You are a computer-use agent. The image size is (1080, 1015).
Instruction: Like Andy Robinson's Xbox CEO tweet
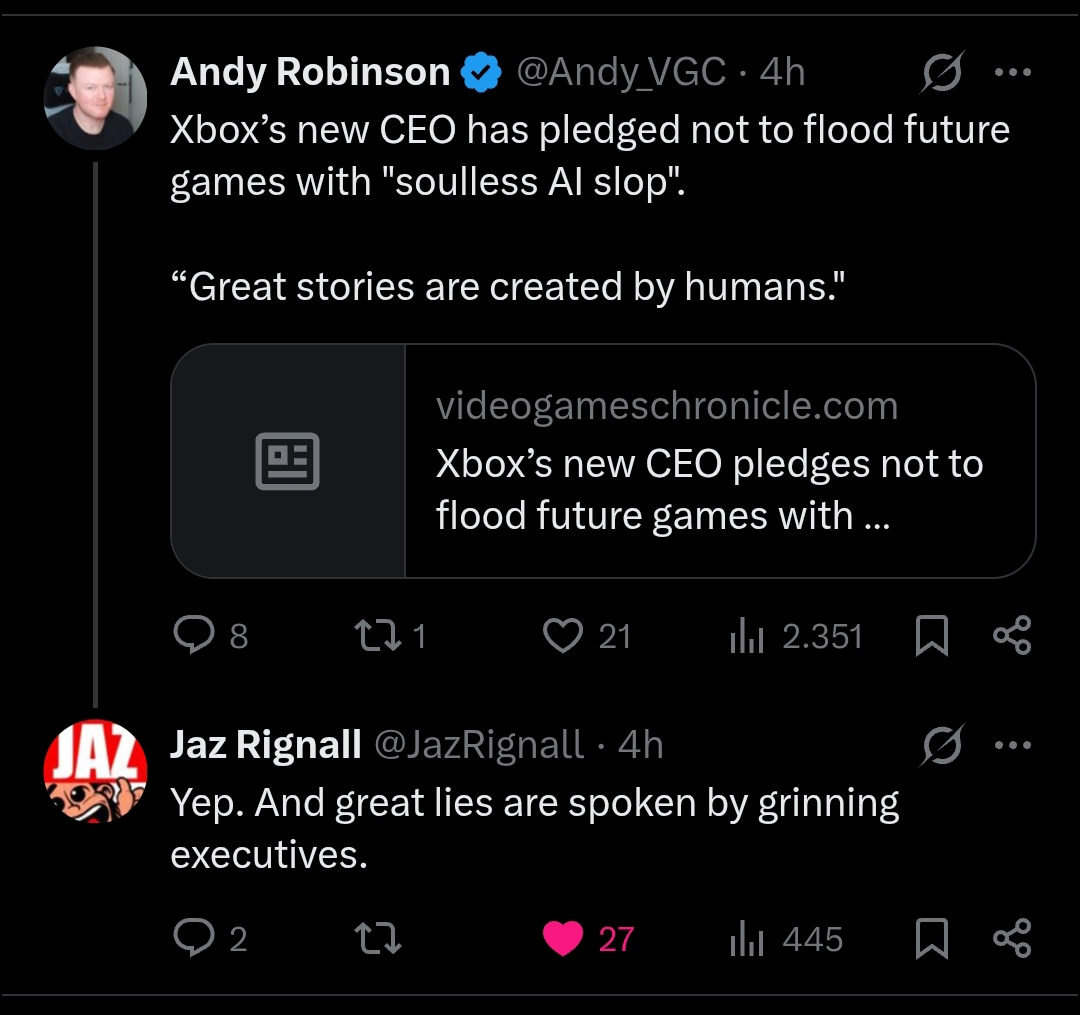tap(563, 636)
